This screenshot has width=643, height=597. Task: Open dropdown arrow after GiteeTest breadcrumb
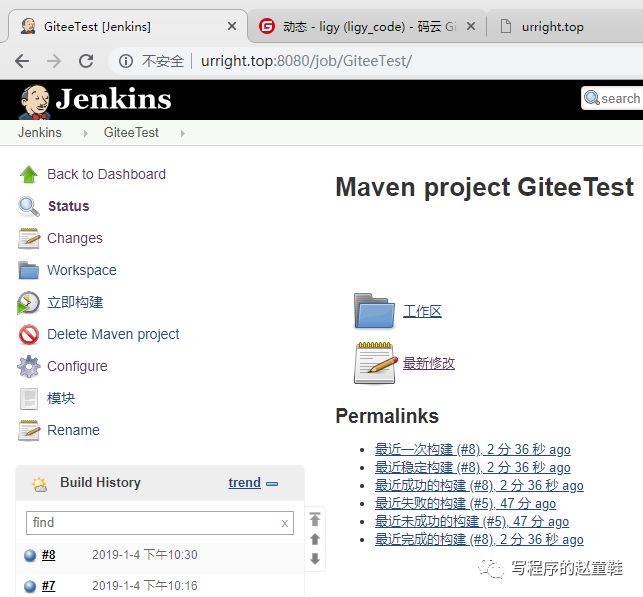[x=183, y=133]
